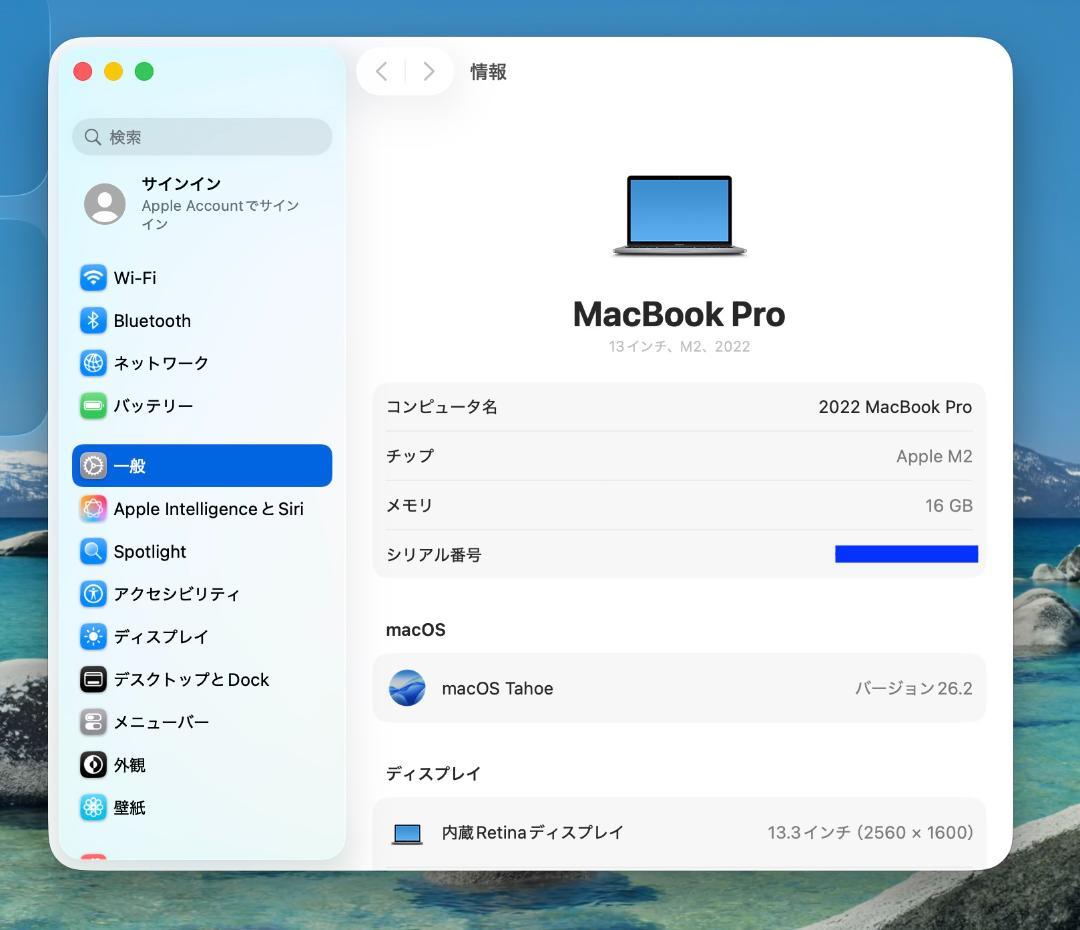The height and width of the screenshot is (930, 1080).
Task: Select 外観 to change appearance
Action: [x=131, y=765]
